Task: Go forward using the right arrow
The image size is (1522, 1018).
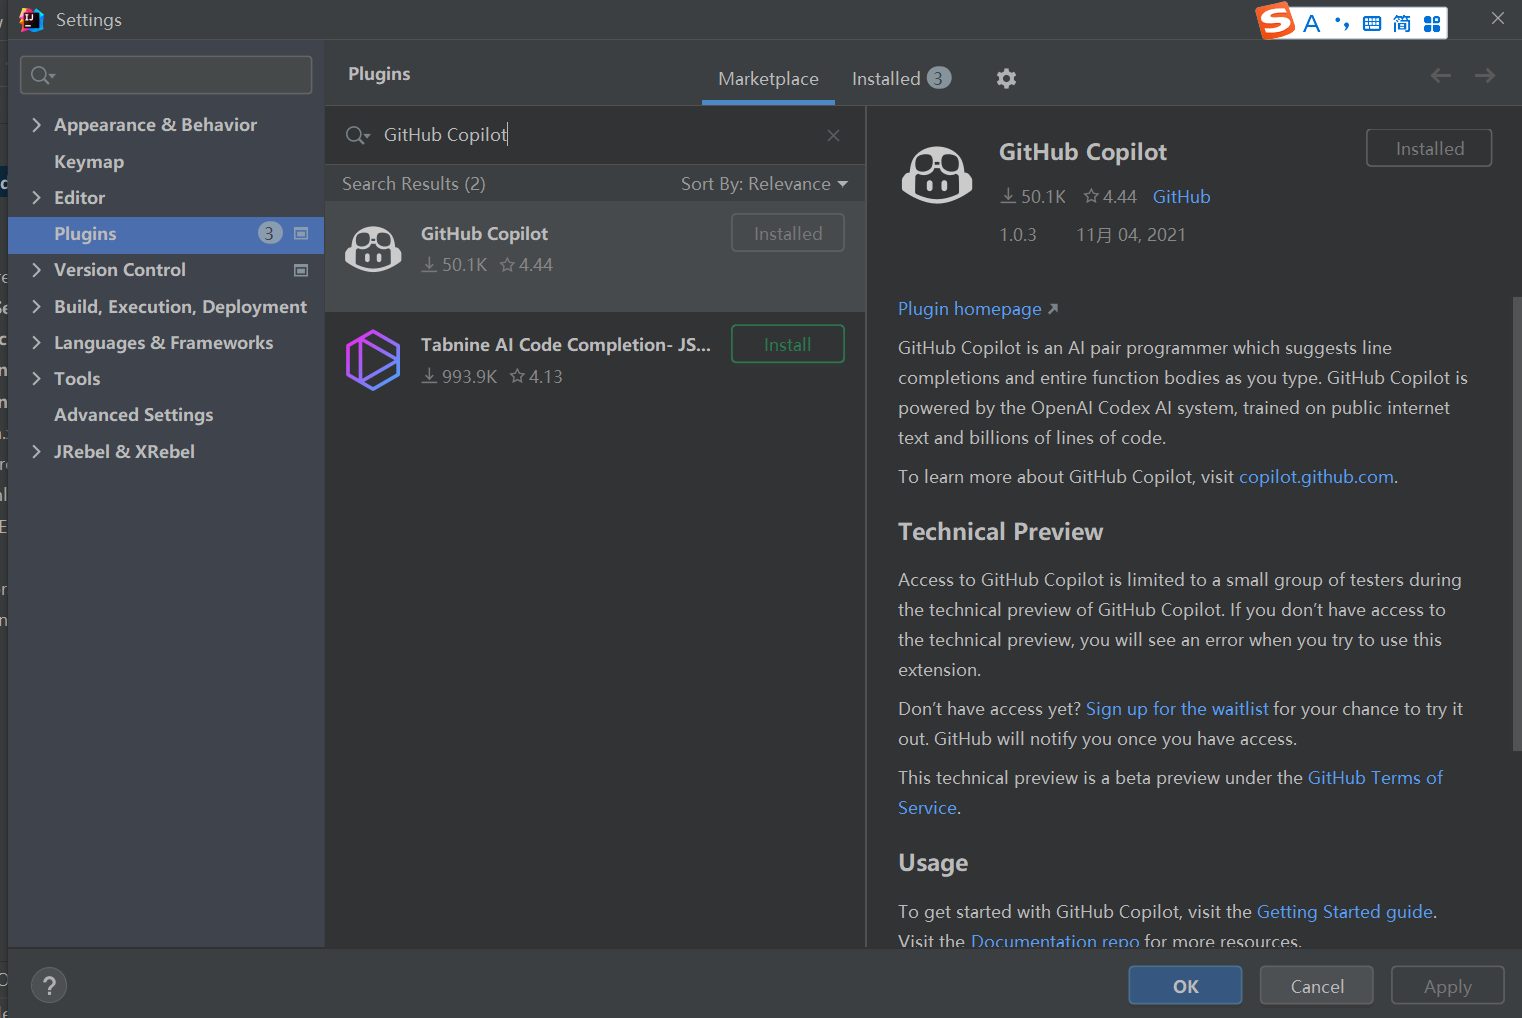Action: [x=1485, y=75]
